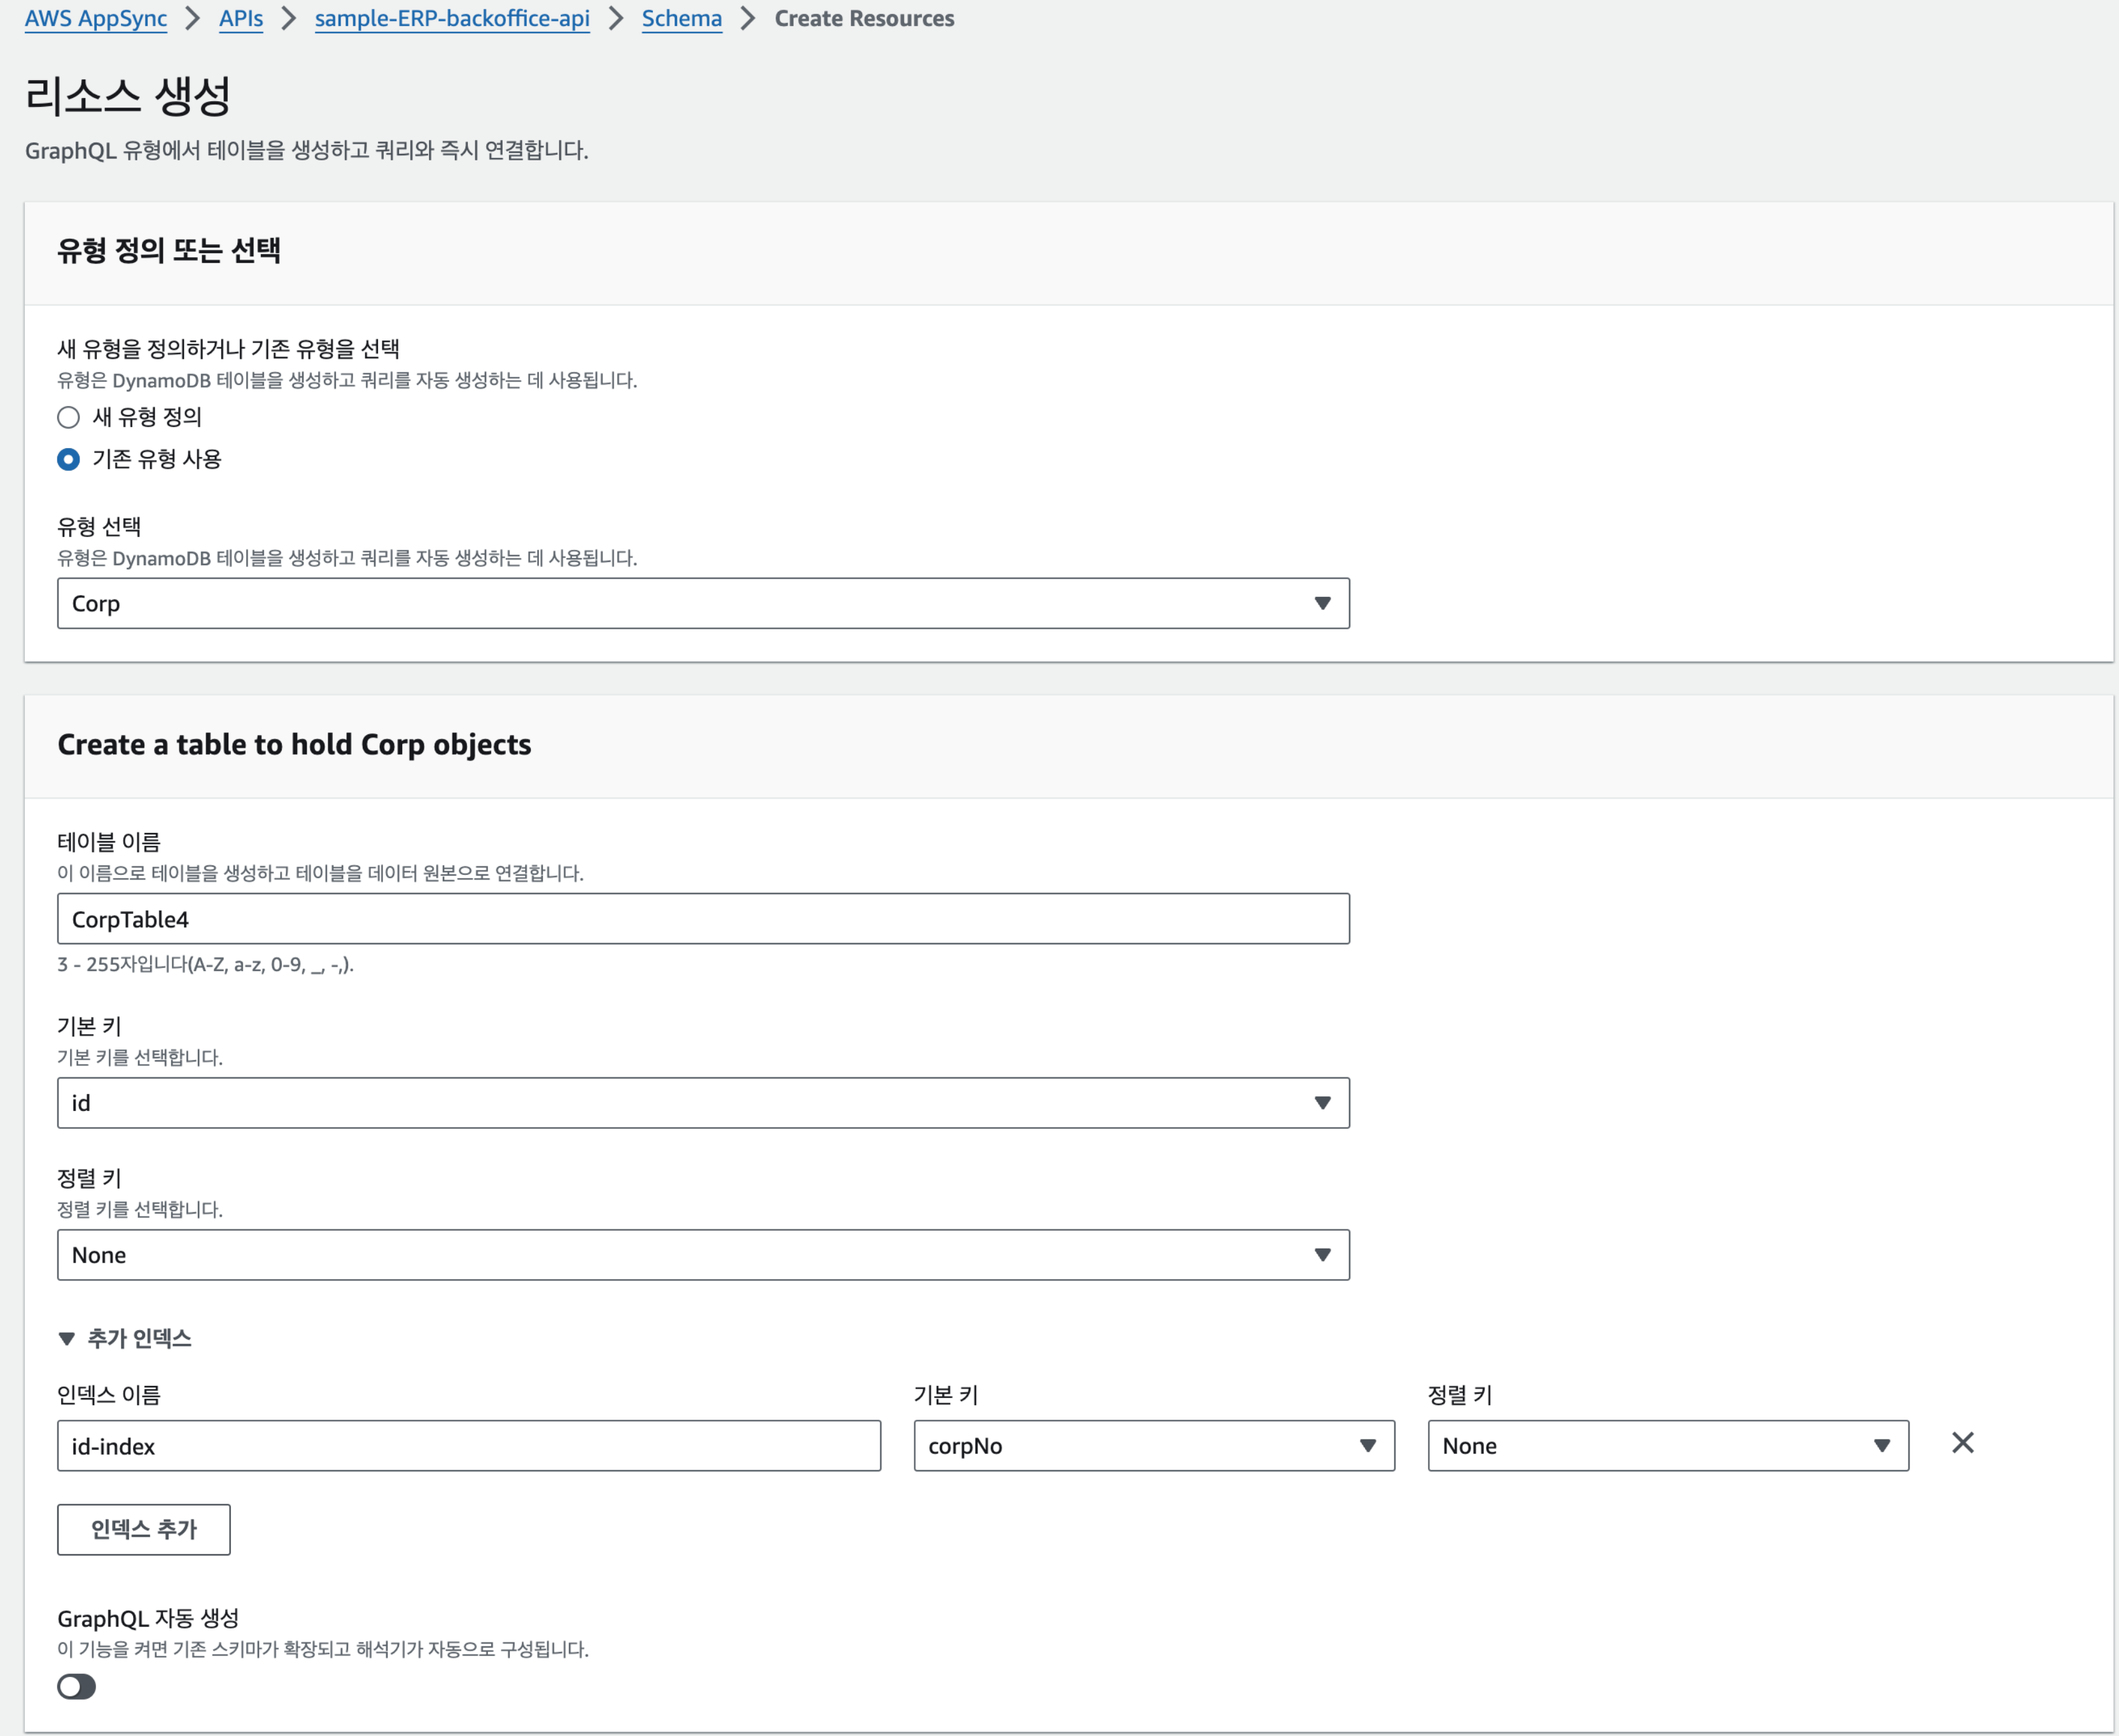This screenshot has height=1736, width=2119.
Task: Click the arrow icon on corpNo dropdown
Action: [1367, 1446]
